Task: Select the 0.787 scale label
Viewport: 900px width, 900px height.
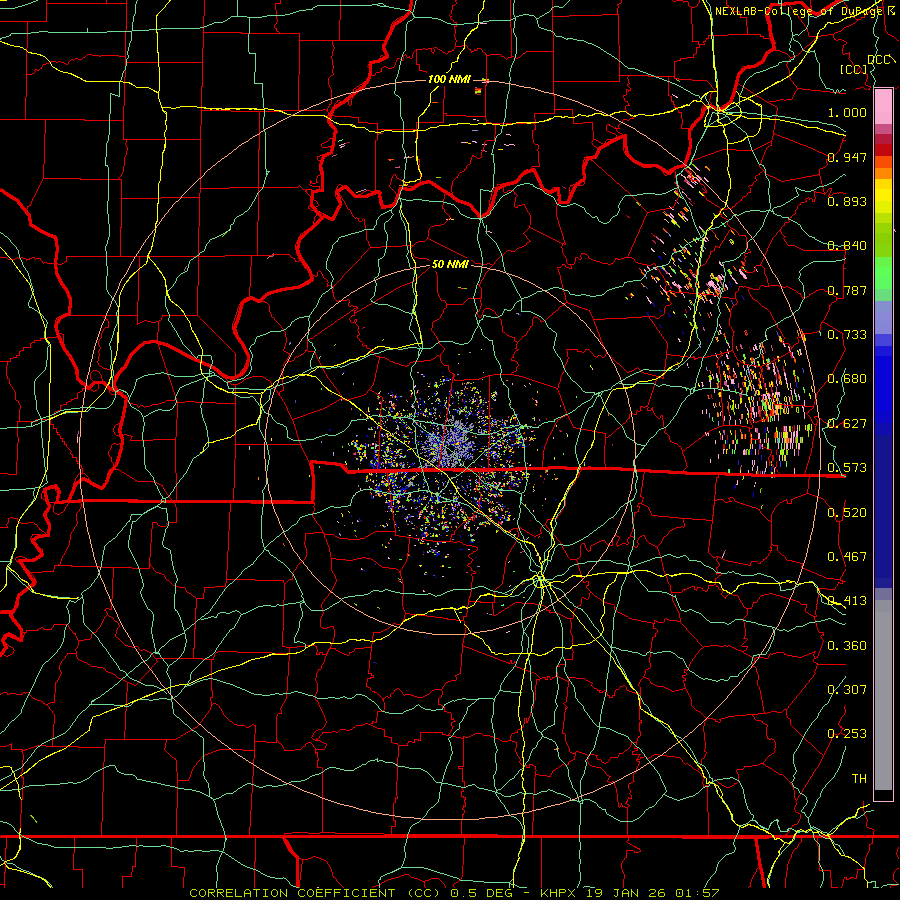Action: tap(847, 290)
